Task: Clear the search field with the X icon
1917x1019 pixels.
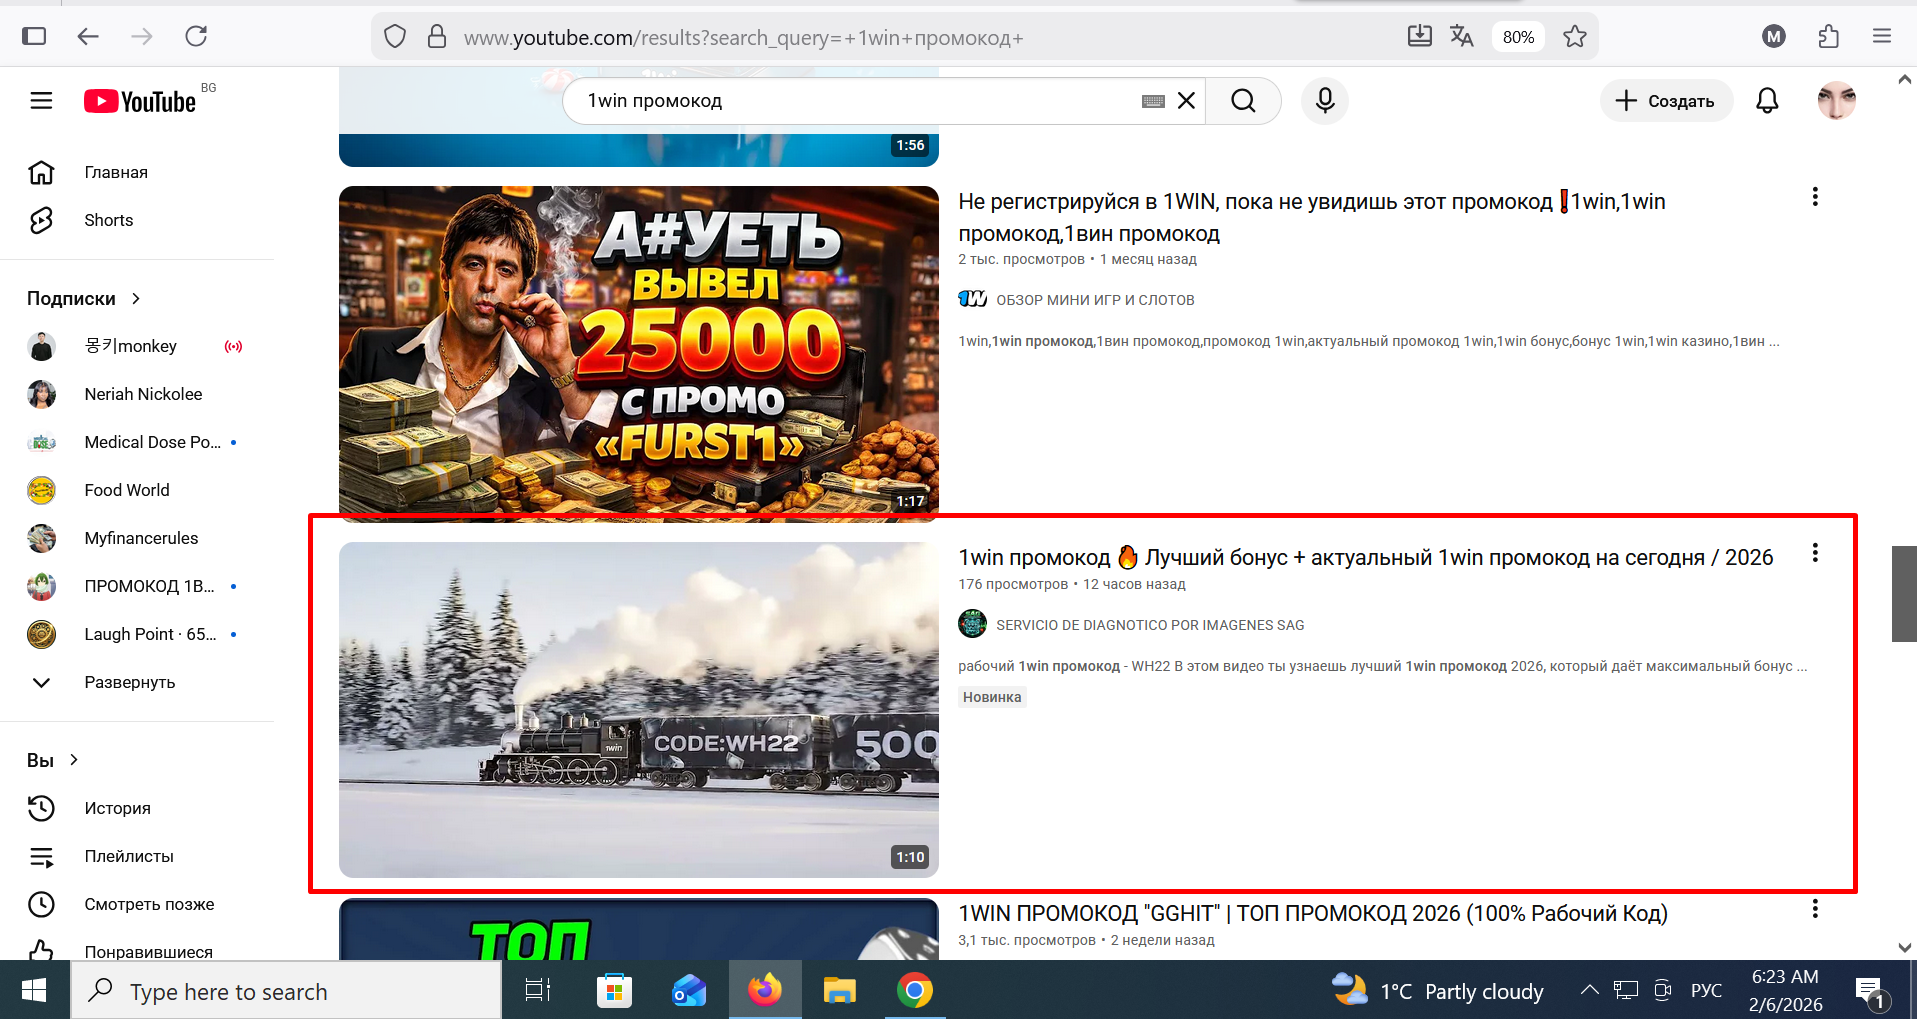Action: point(1186,101)
